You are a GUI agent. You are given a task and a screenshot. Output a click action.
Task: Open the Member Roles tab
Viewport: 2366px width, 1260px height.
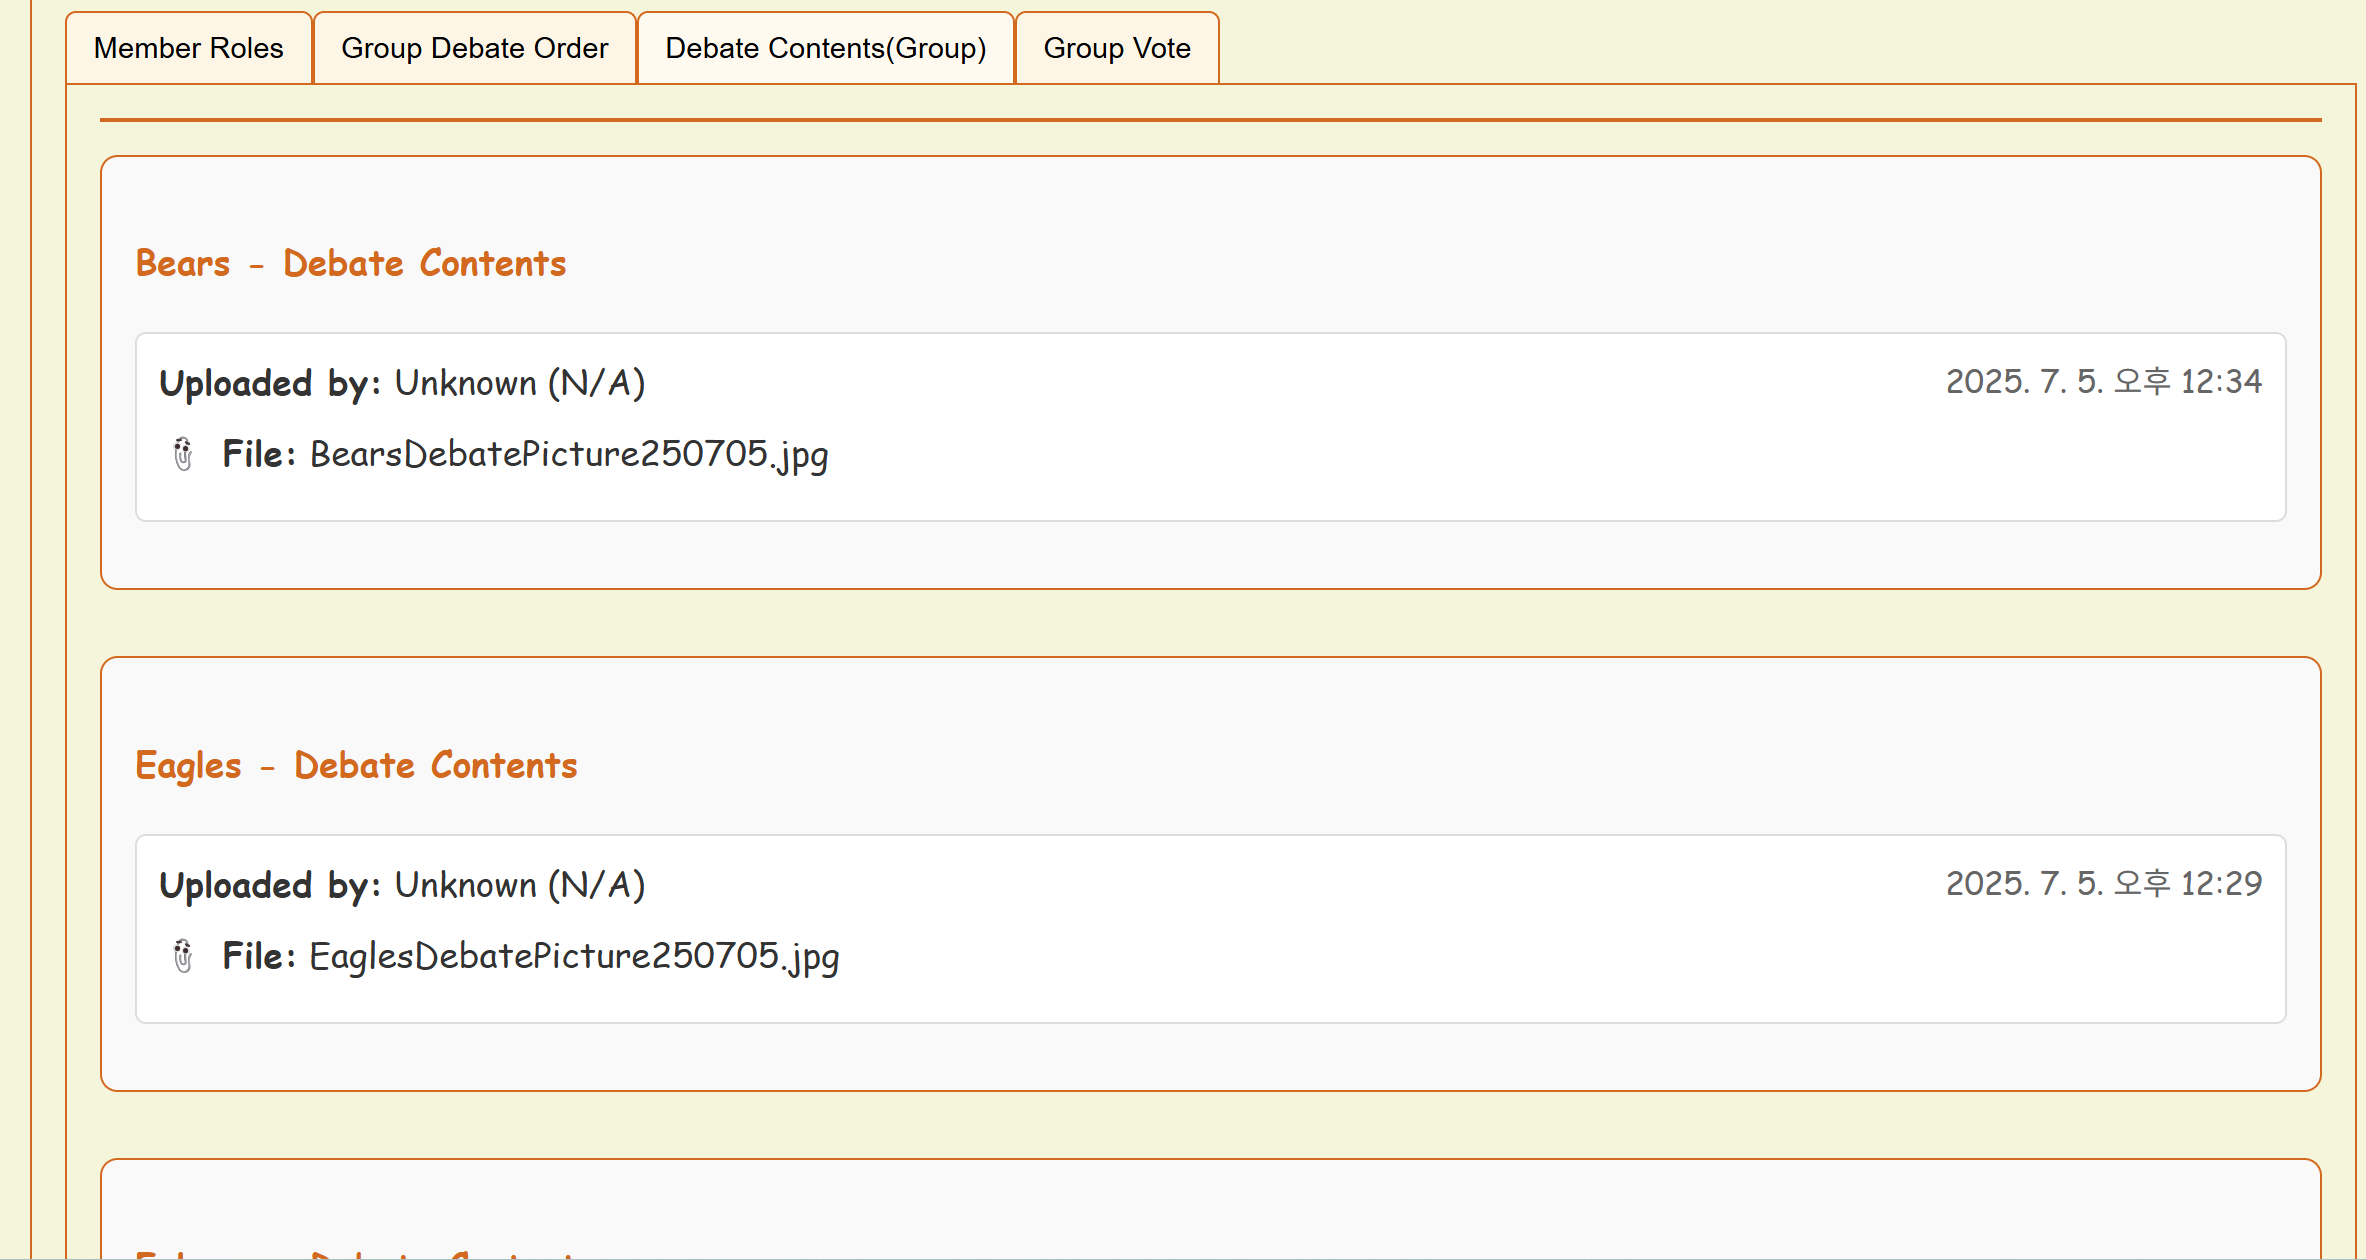pos(188,48)
